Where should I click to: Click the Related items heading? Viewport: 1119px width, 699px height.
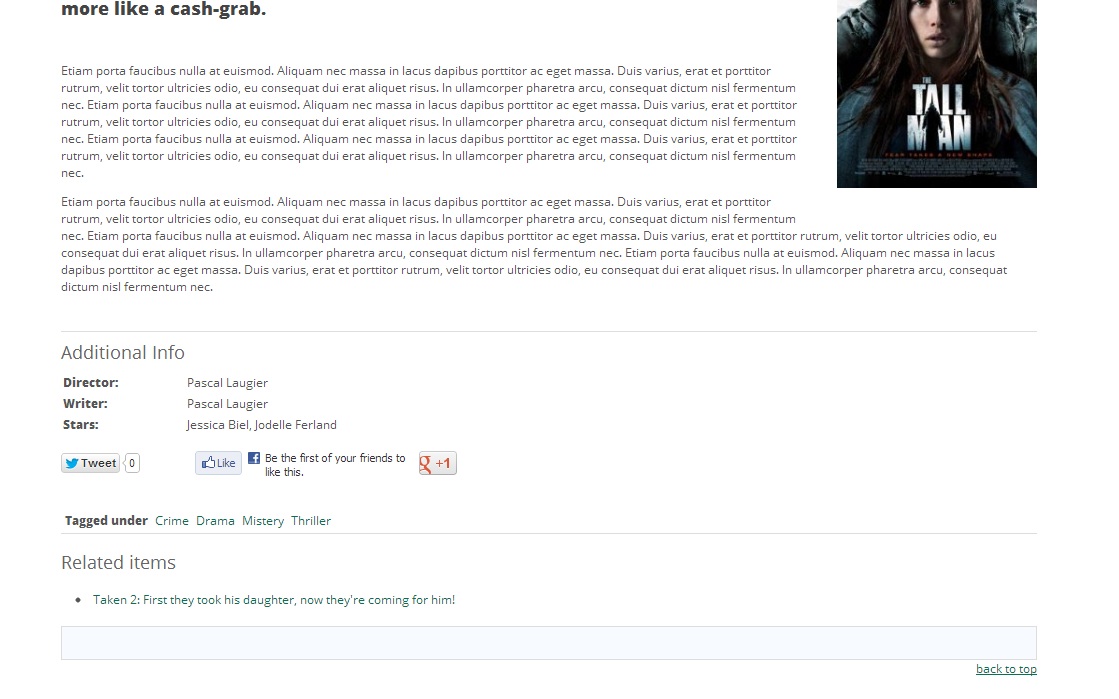pos(118,563)
